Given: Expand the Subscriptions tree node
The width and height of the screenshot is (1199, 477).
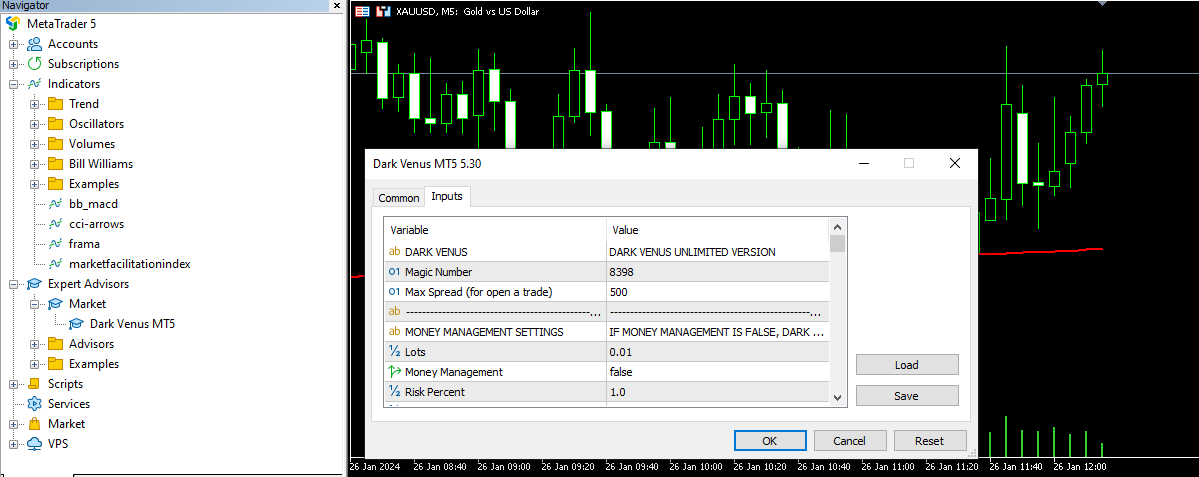Looking at the screenshot, I should tap(13, 64).
